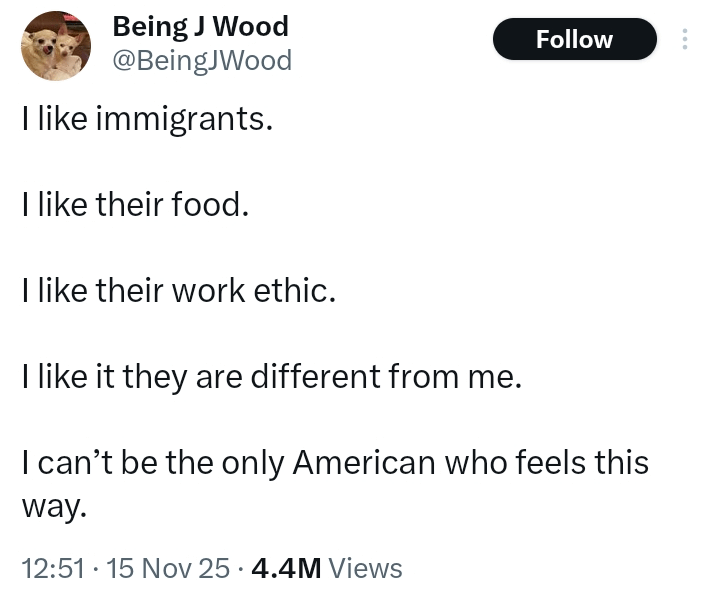
Task: Click the line about being different from me
Action: (271, 376)
